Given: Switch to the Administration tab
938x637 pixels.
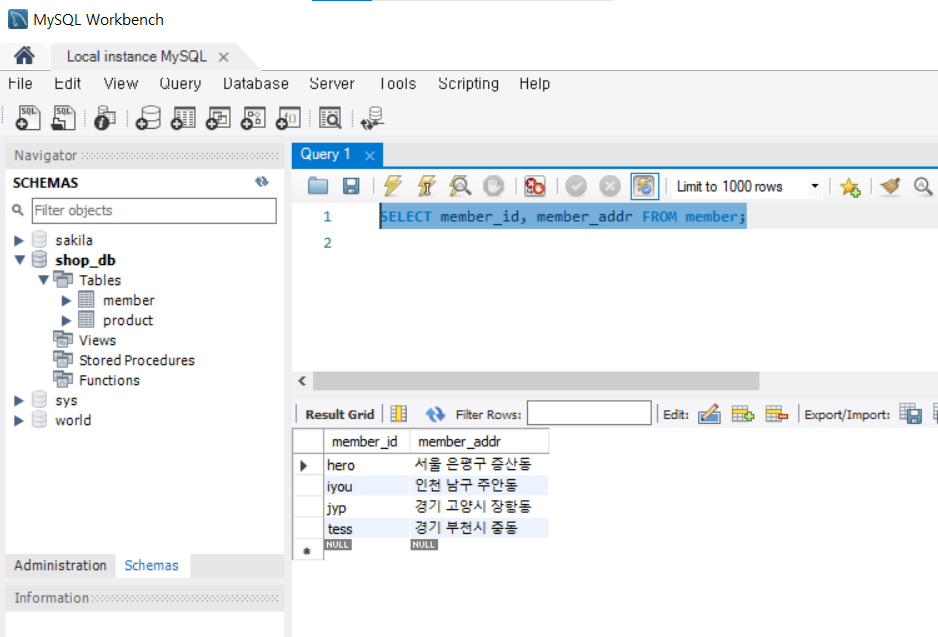Looking at the screenshot, I should [x=60, y=565].
